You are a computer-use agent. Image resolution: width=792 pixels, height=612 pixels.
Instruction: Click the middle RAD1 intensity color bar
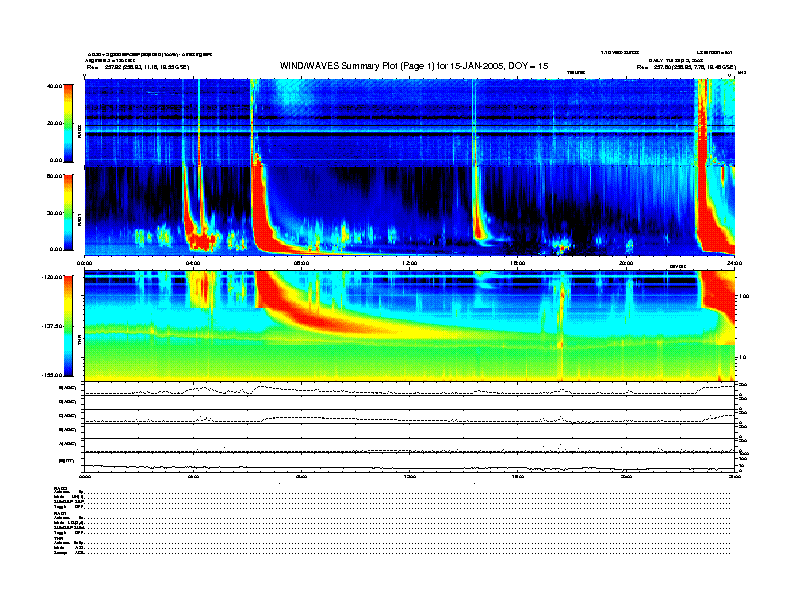(68, 212)
